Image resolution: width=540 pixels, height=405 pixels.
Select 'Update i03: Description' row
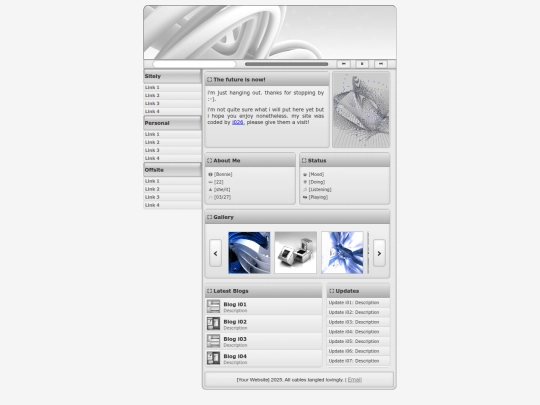pos(358,322)
